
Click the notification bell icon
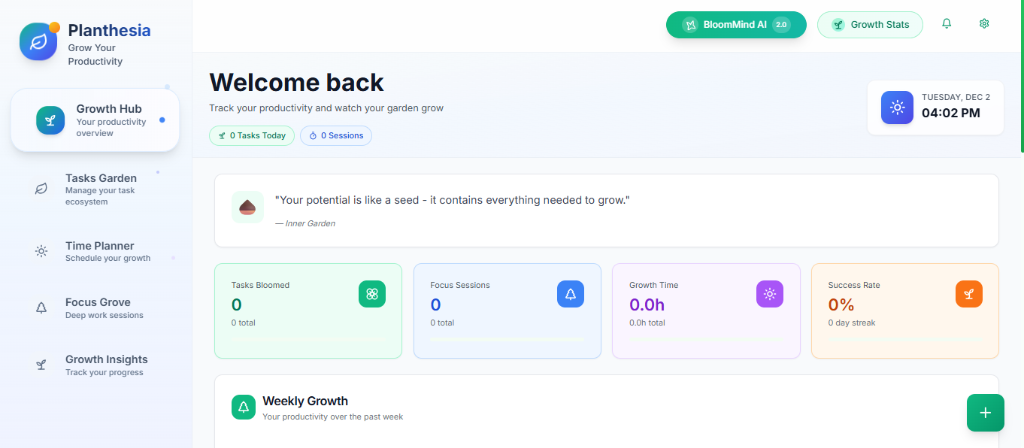pyautogui.click(x=947, y=24)
